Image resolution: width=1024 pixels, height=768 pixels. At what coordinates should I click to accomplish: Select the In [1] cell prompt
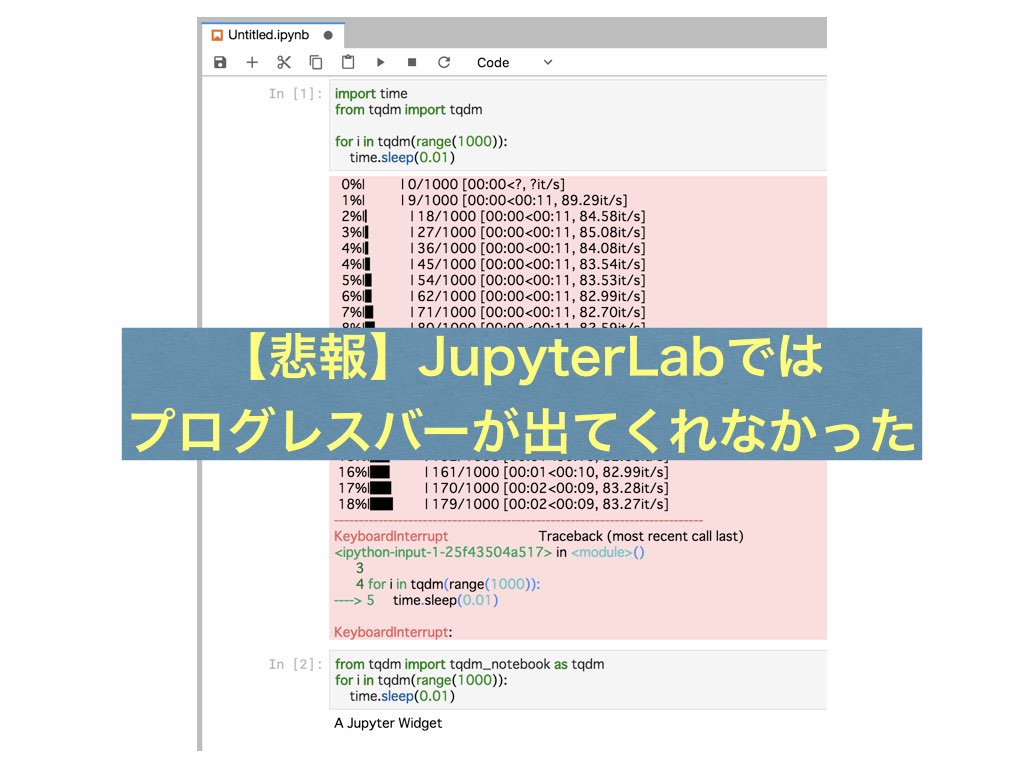296,93
